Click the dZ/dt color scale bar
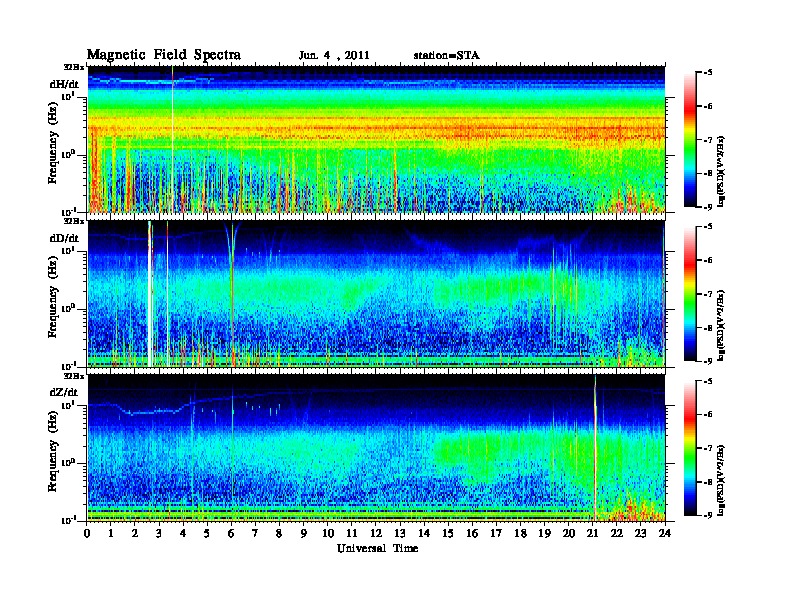792x612 pixels. coord(690,448)
